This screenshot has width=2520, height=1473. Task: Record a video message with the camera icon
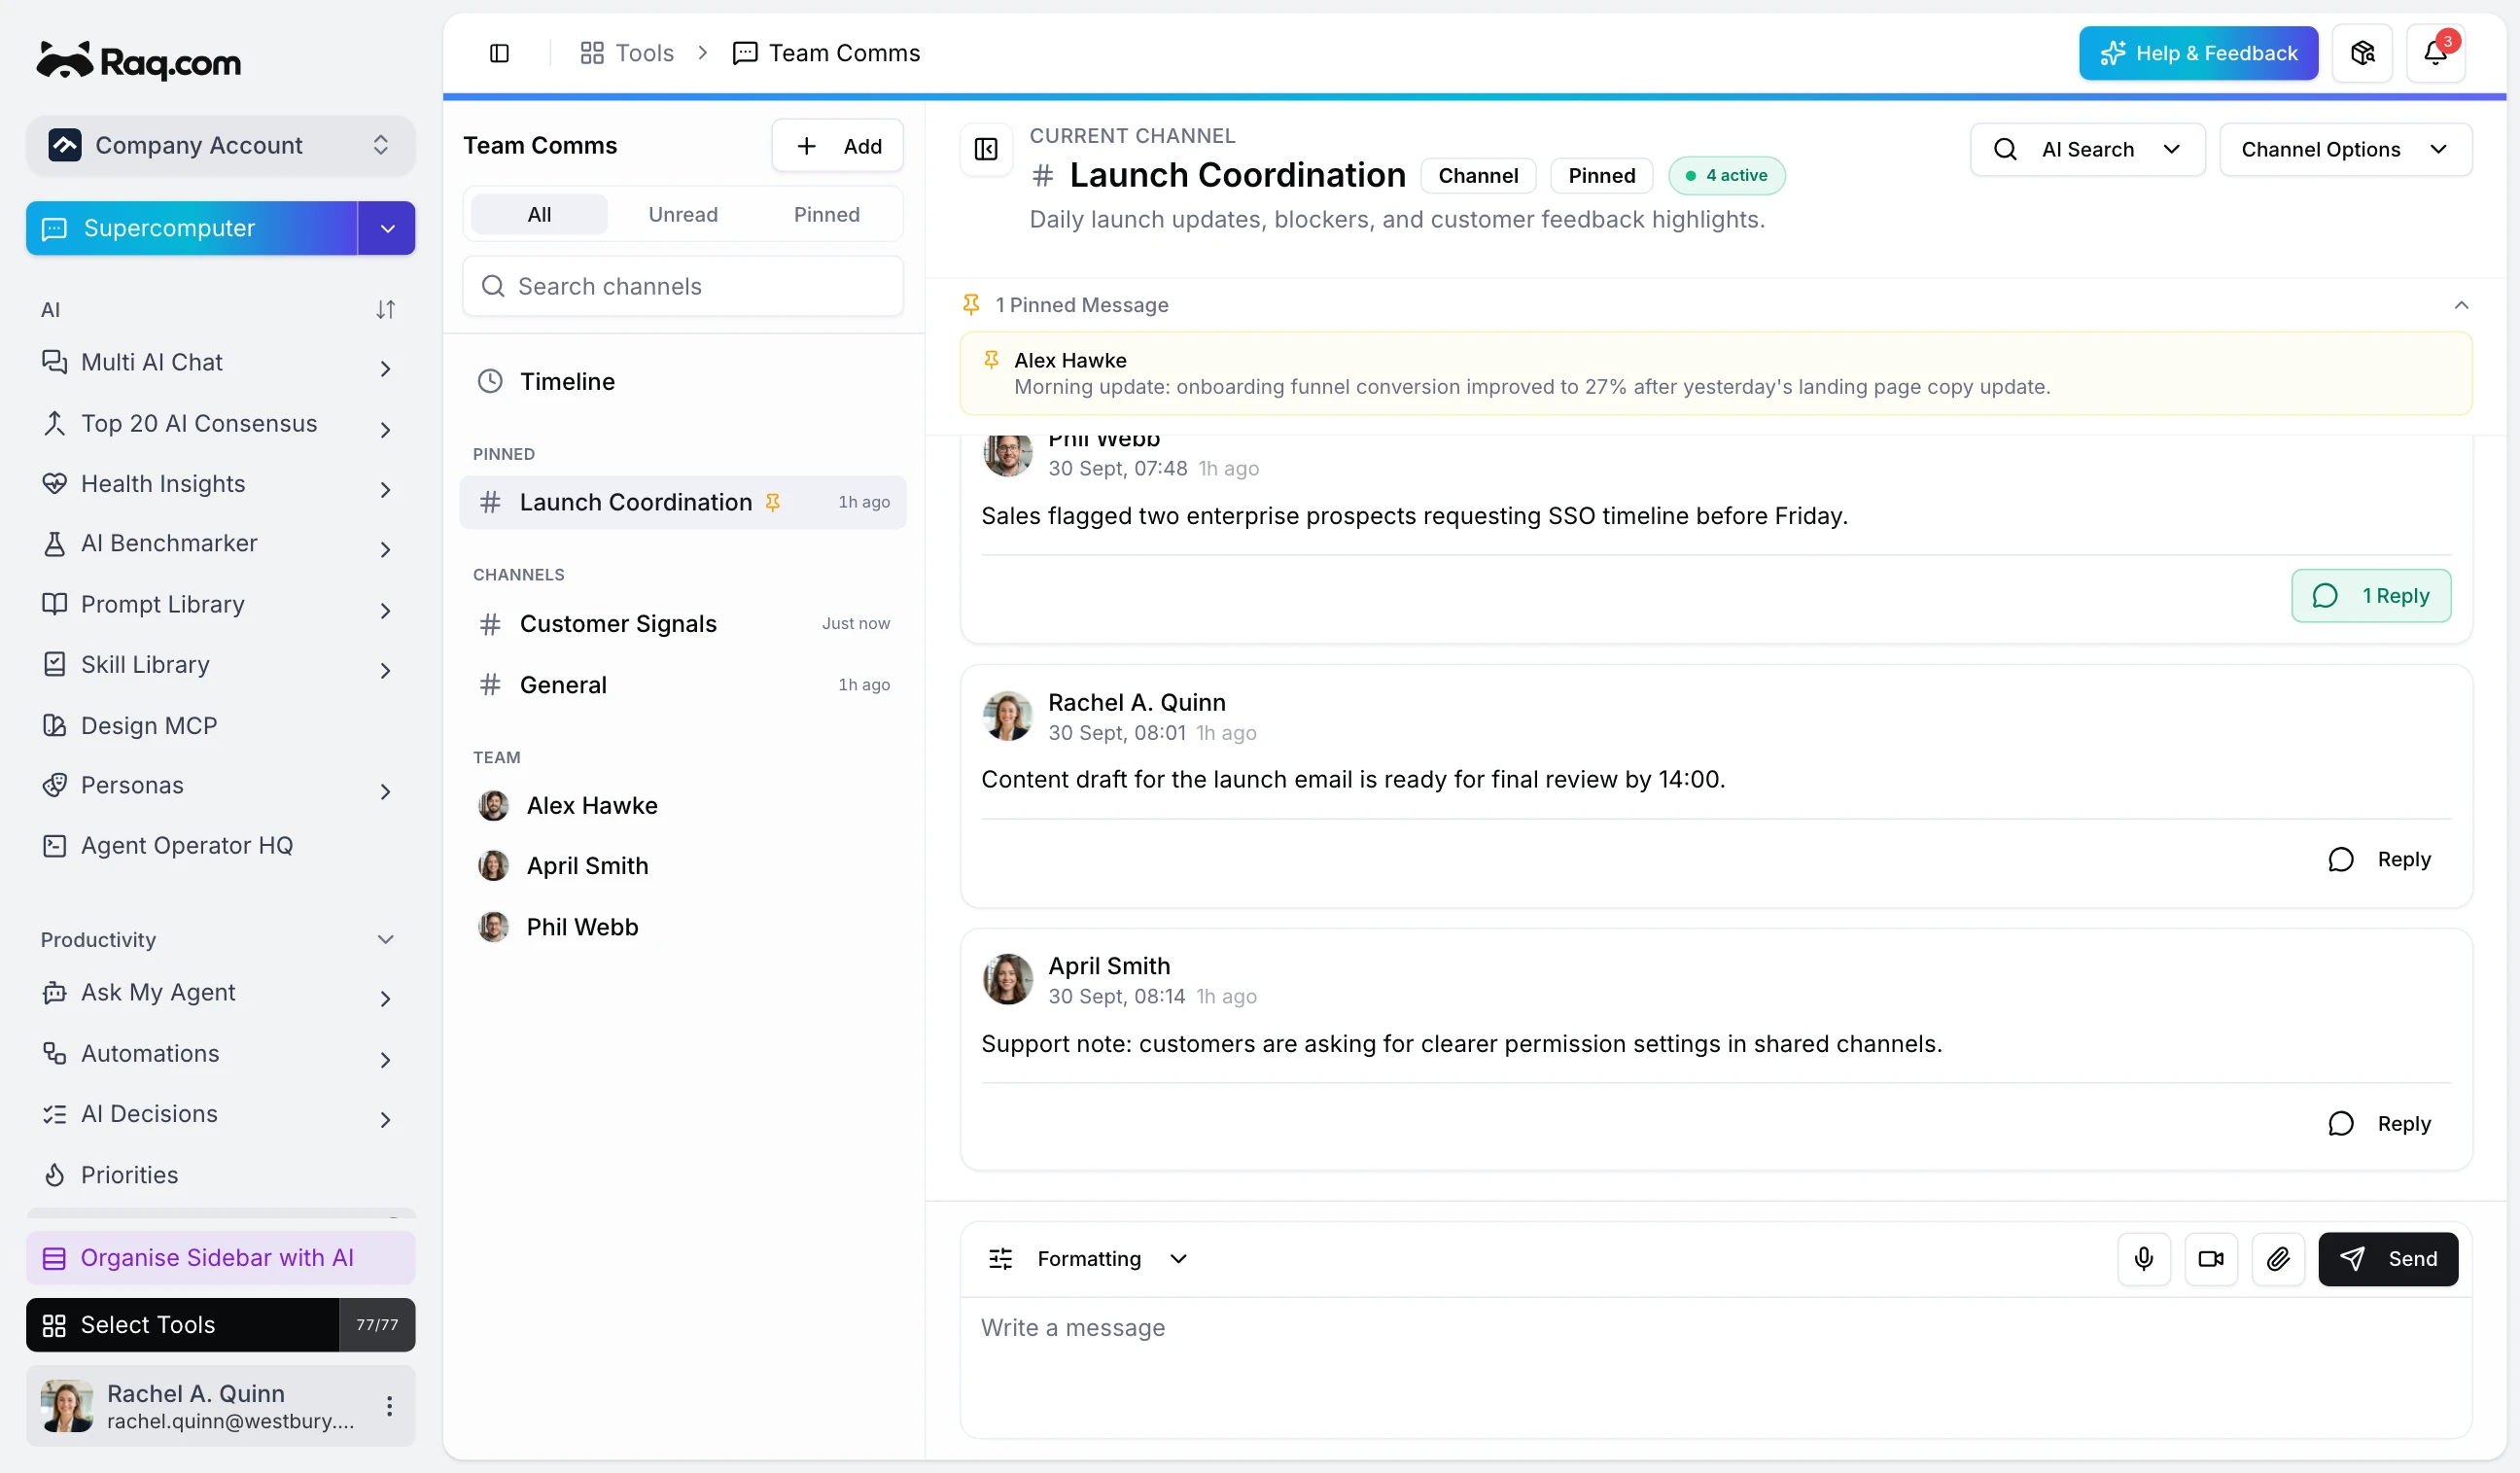click(2211, 1258)
